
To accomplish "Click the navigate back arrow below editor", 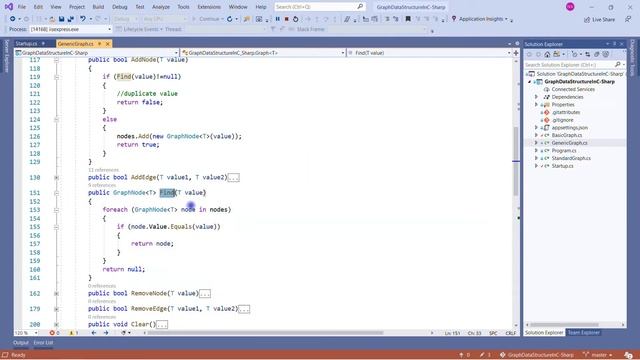I will click(94, 333).
